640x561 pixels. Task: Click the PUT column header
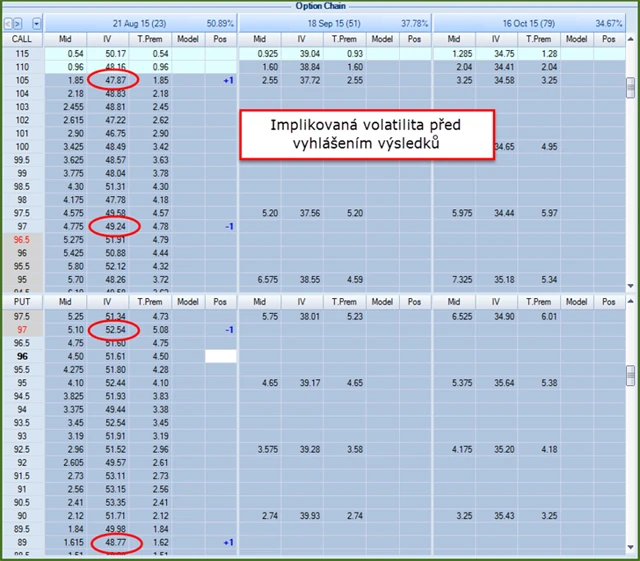coord(22,302)
